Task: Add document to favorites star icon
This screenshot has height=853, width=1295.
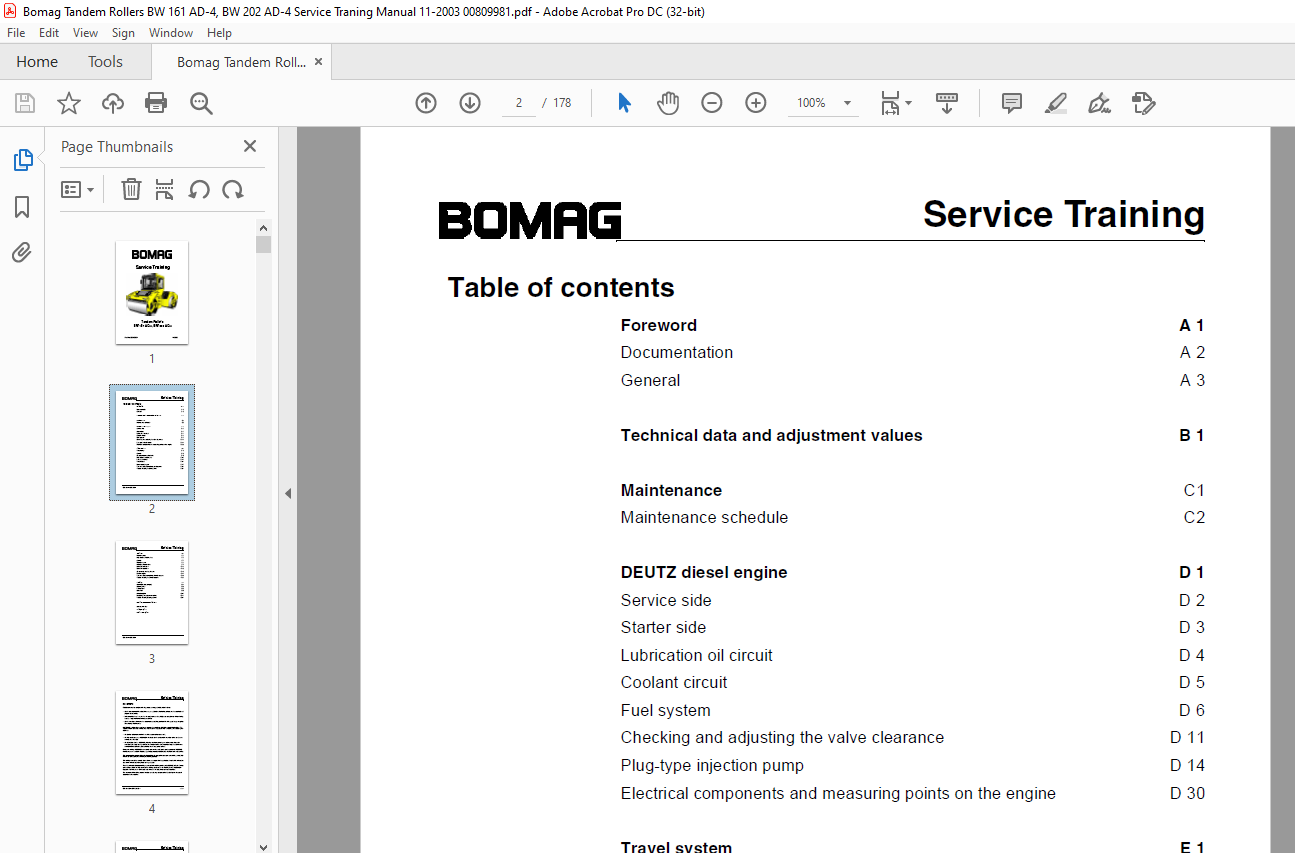Action: (68, 103)
